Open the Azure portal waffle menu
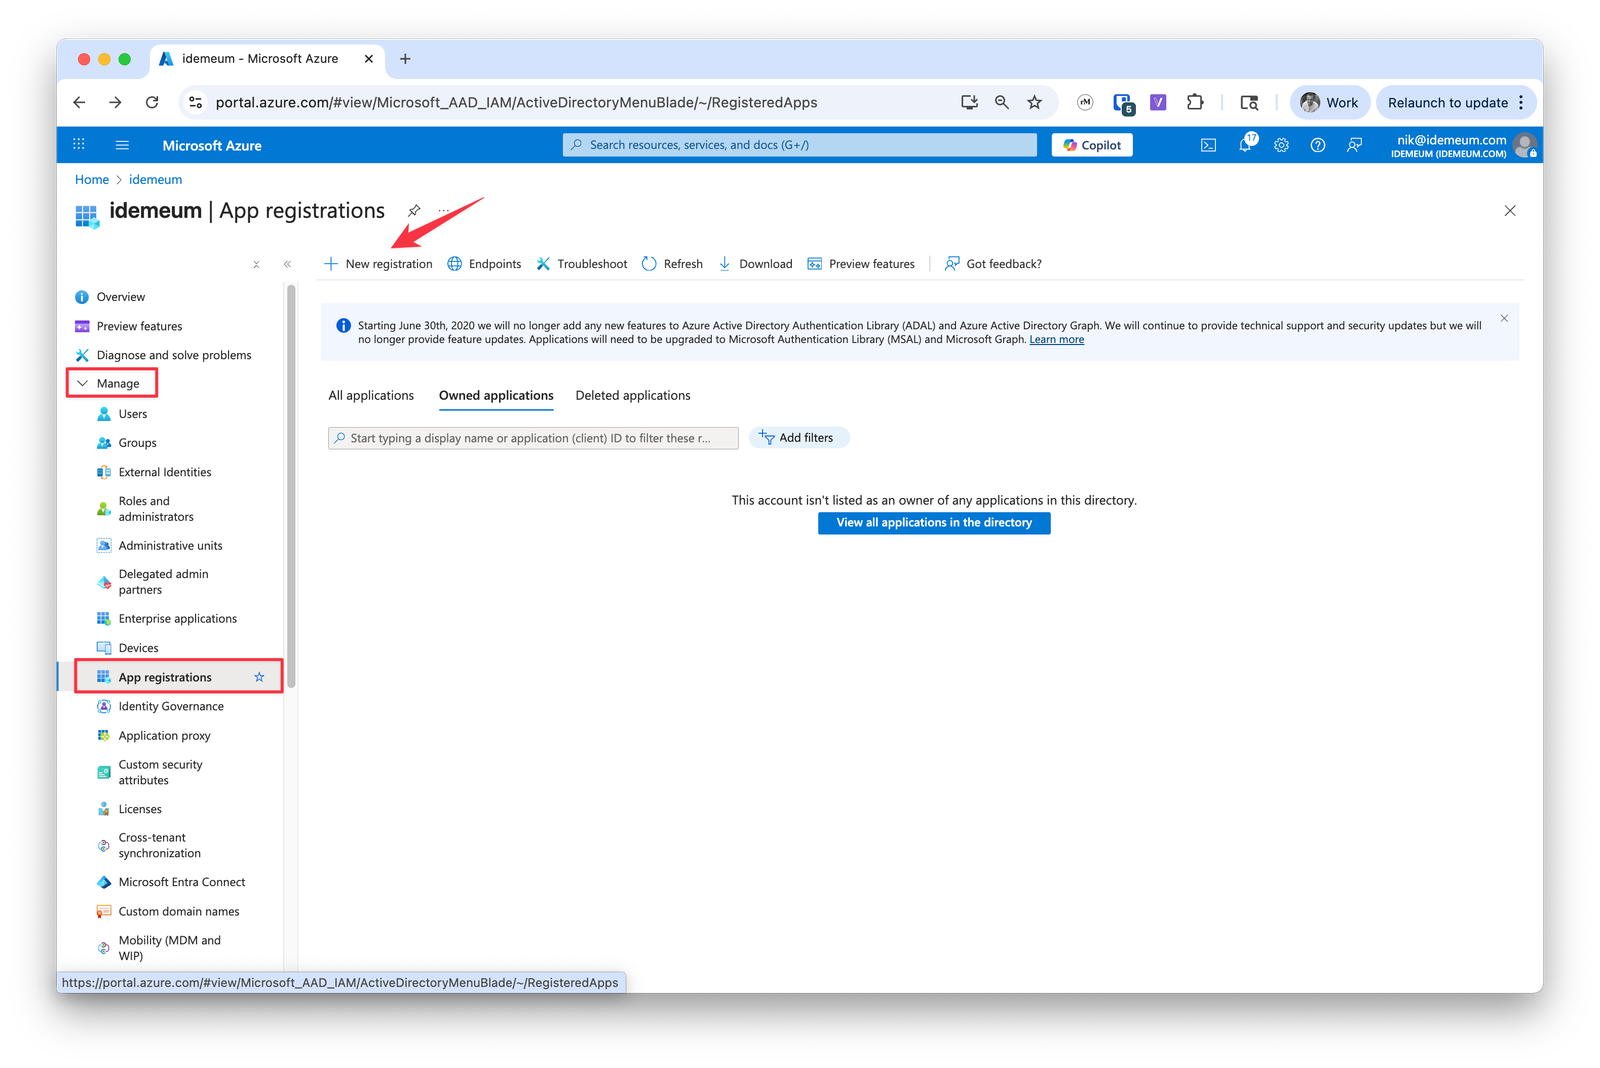The image size is (1600, 1068). pos(79,145)
